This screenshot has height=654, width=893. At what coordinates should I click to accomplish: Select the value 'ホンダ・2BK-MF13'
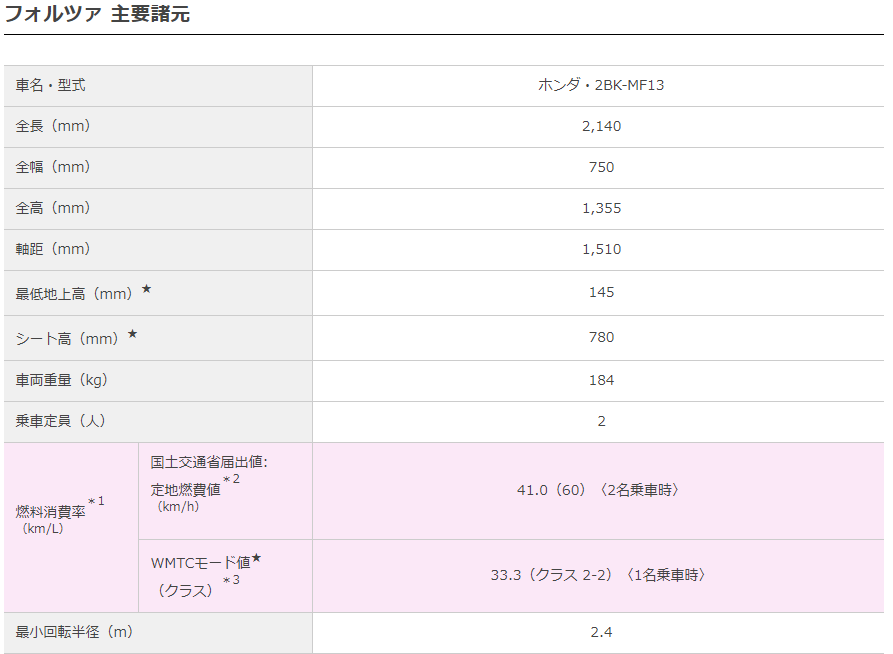coord(601,85)
